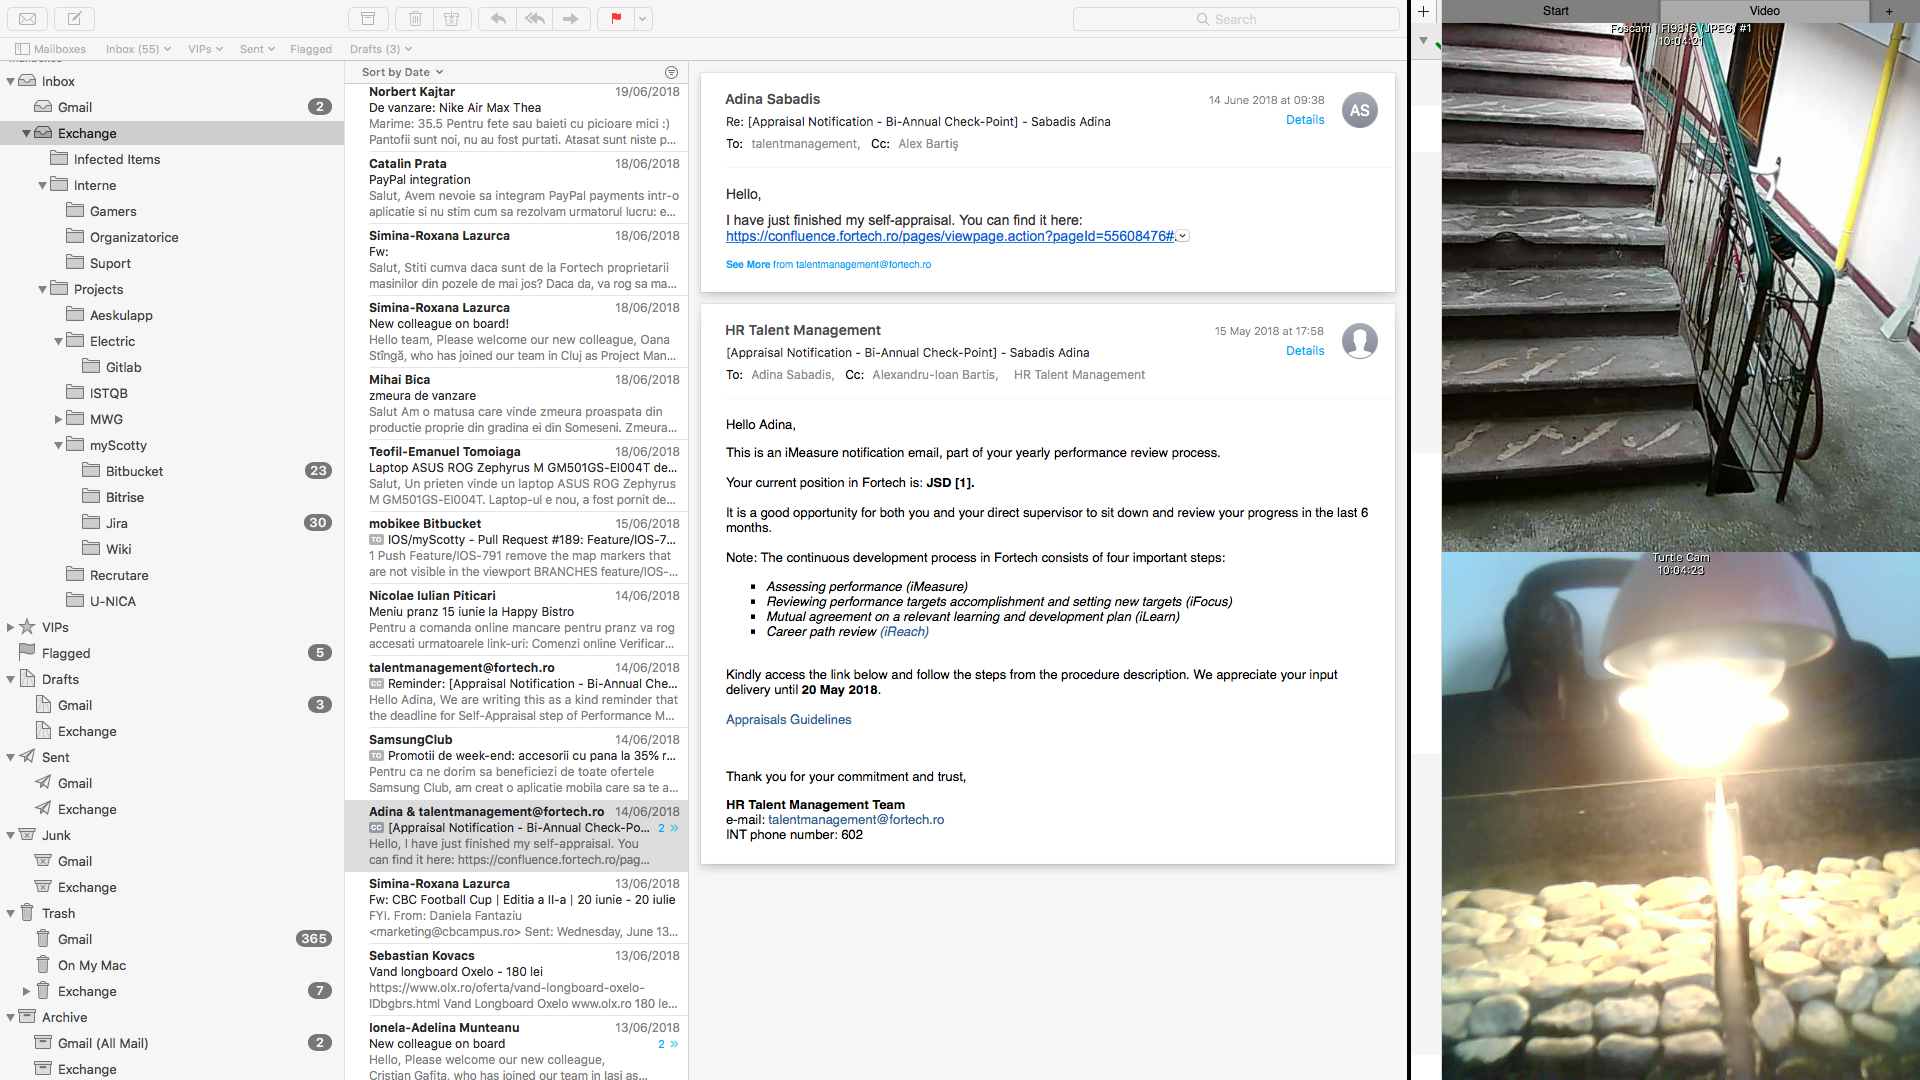Open the Appraisals Guidelines link
This screenshot has height=1080, width=1920.
click(x=789, y=720)
